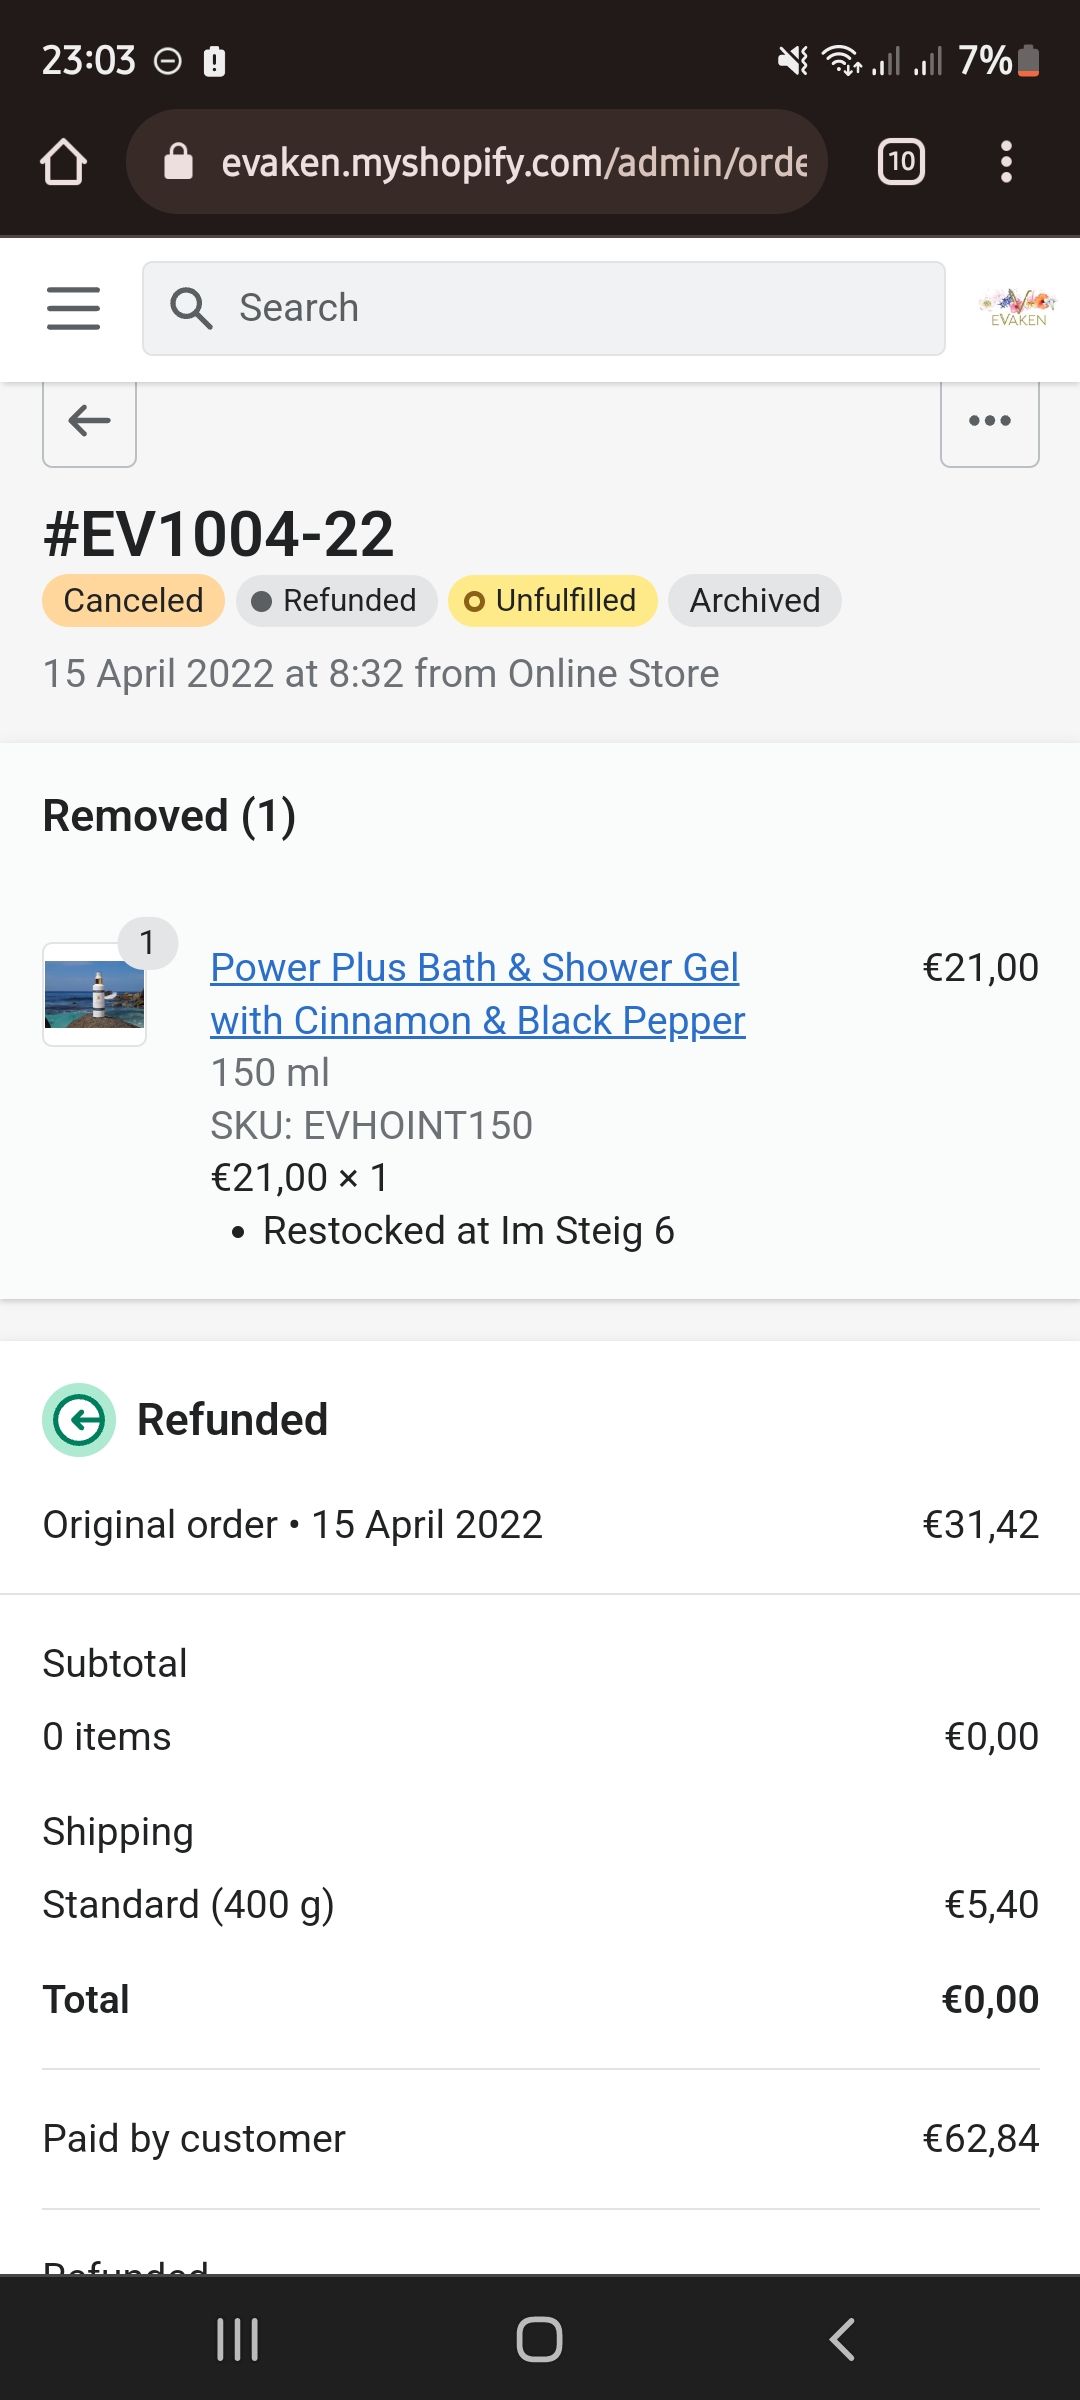Viewport: 1080px width, 2400px height.
Task: Tap the Unfulfilled status badge
Action: pyautogui.click(x=552, y=601)
